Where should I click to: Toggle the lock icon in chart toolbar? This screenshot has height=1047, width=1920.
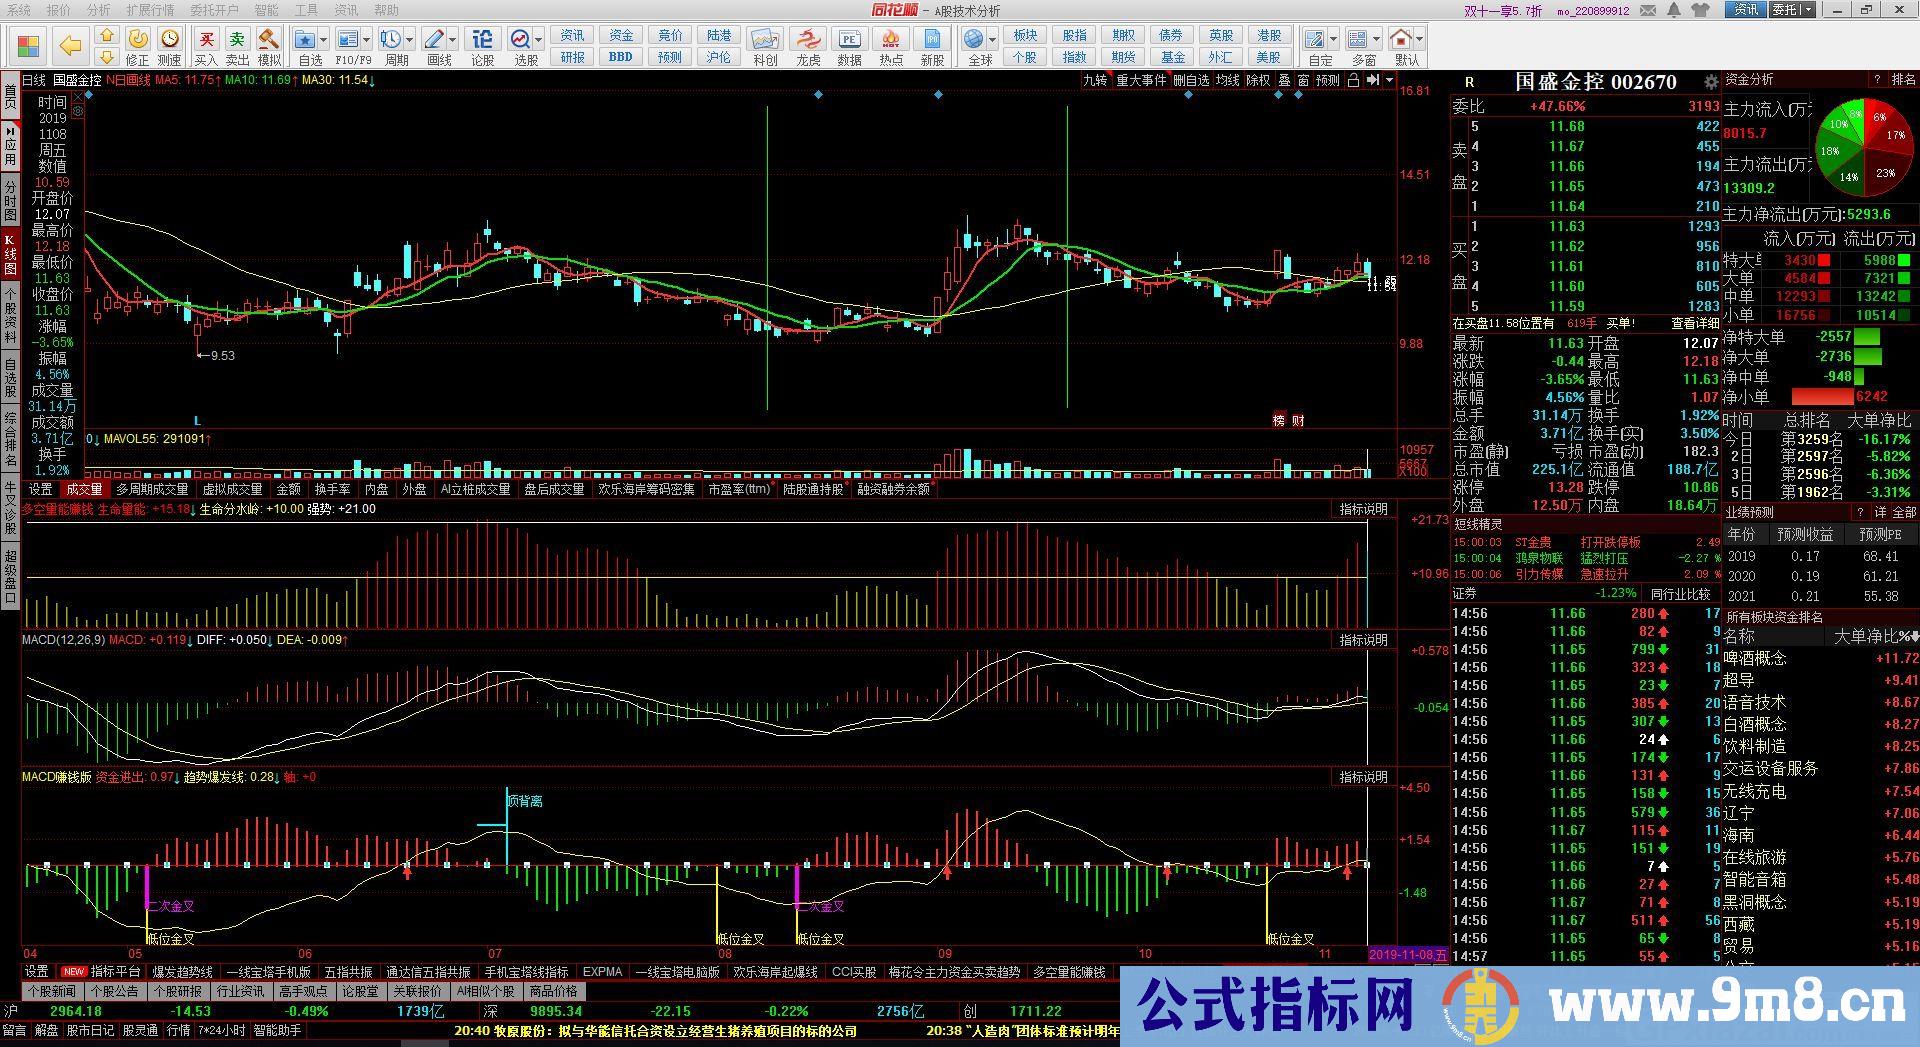pos(1353,80)
